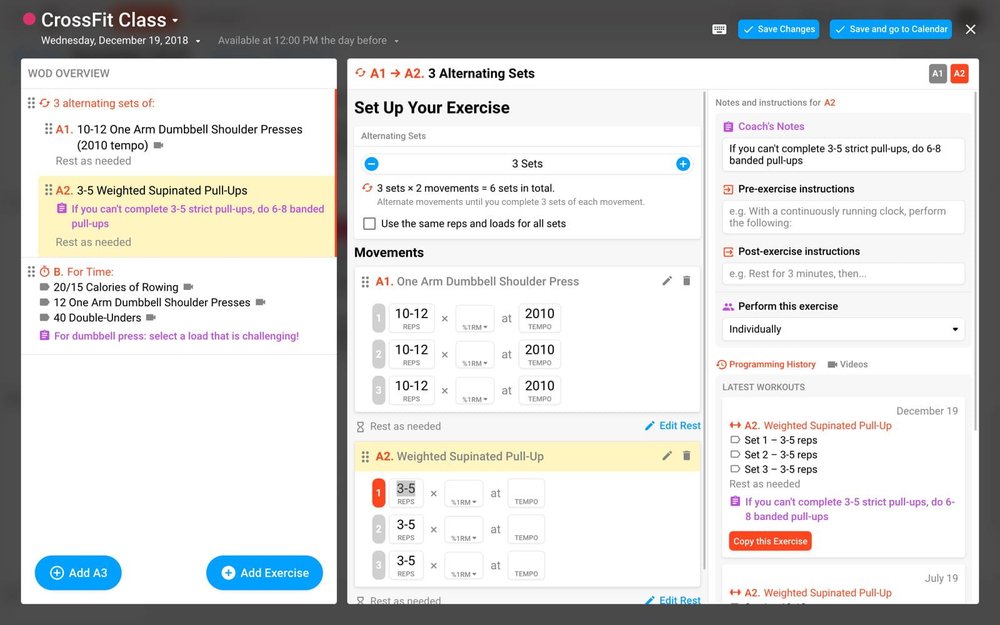This screenshot has width=1000, height=625.
Task: Open video icon next to 20/15 Calories of Rowing
Action: [188, 287]
